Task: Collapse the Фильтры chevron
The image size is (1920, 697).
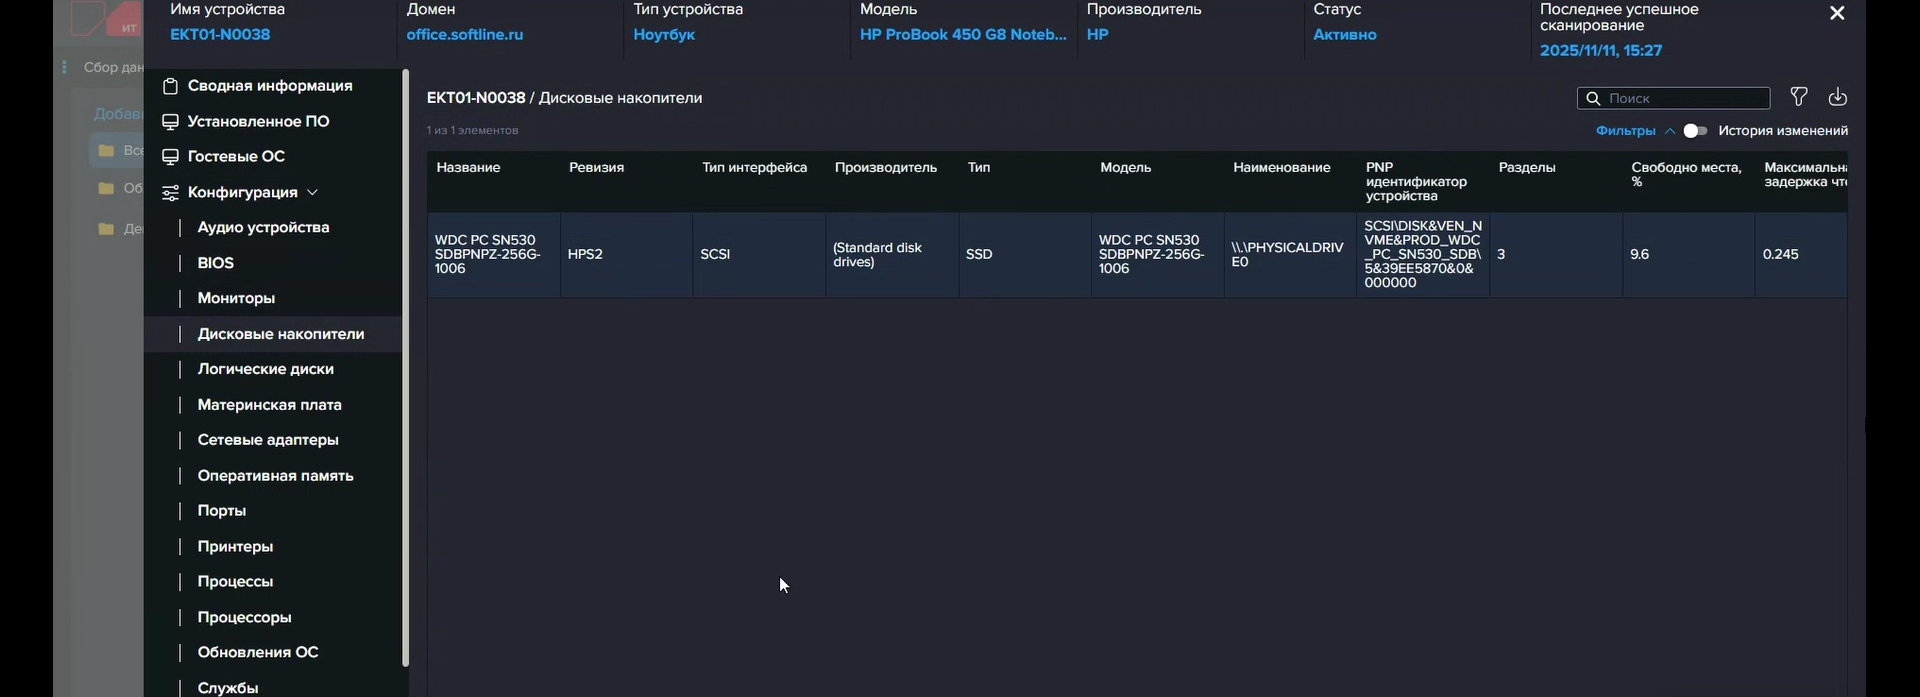Action: [x=1670, y=131]
